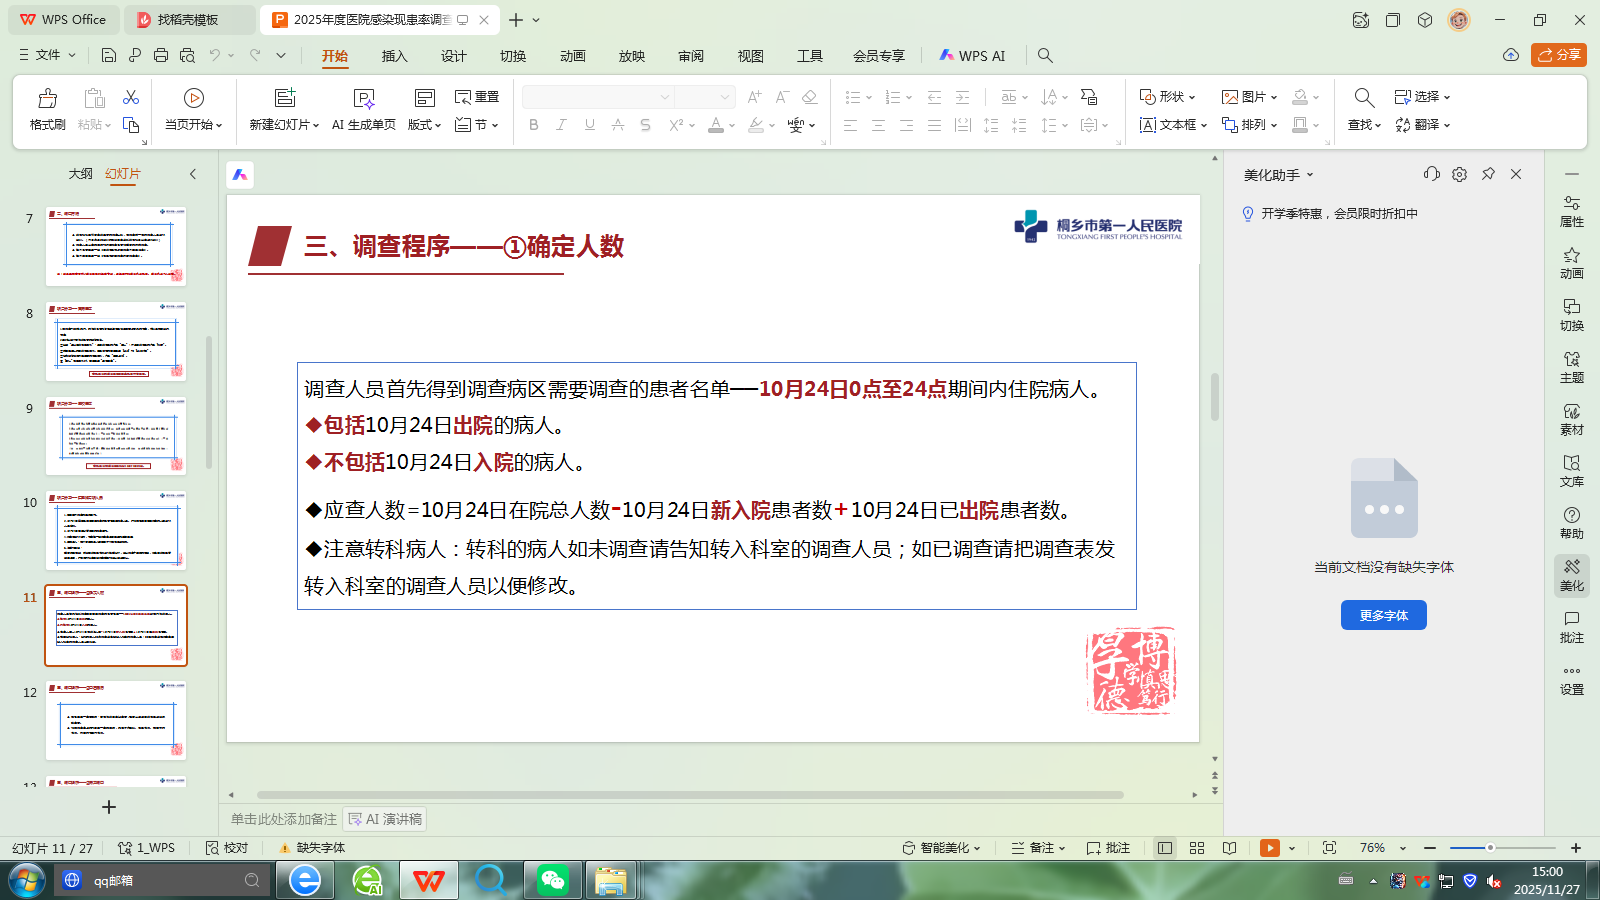Click the 更多字体 button in beautify panel

[1383, 615]
